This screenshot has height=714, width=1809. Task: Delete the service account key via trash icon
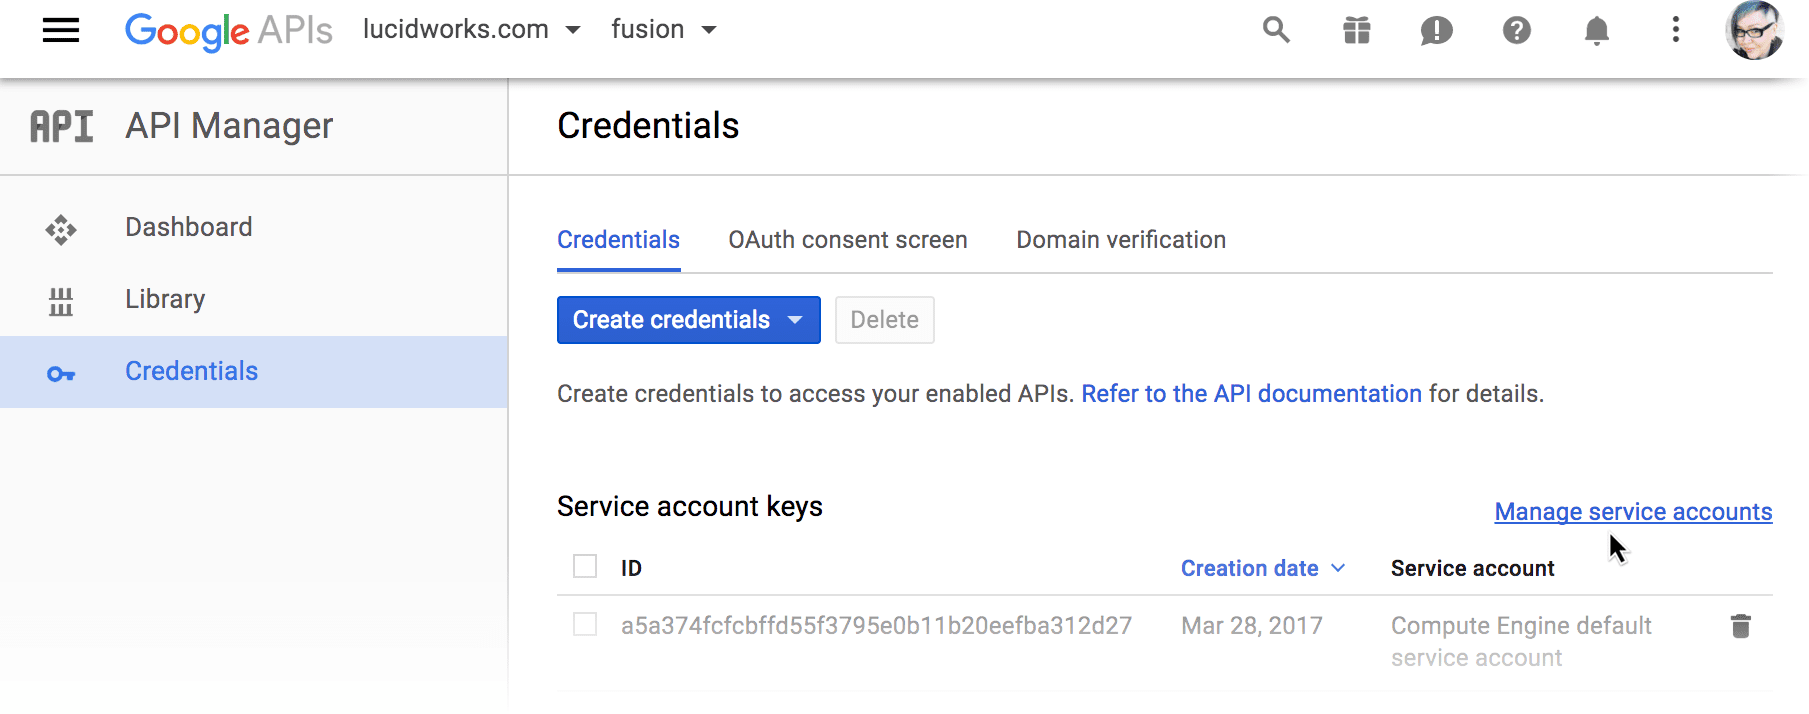(1740, 625)
